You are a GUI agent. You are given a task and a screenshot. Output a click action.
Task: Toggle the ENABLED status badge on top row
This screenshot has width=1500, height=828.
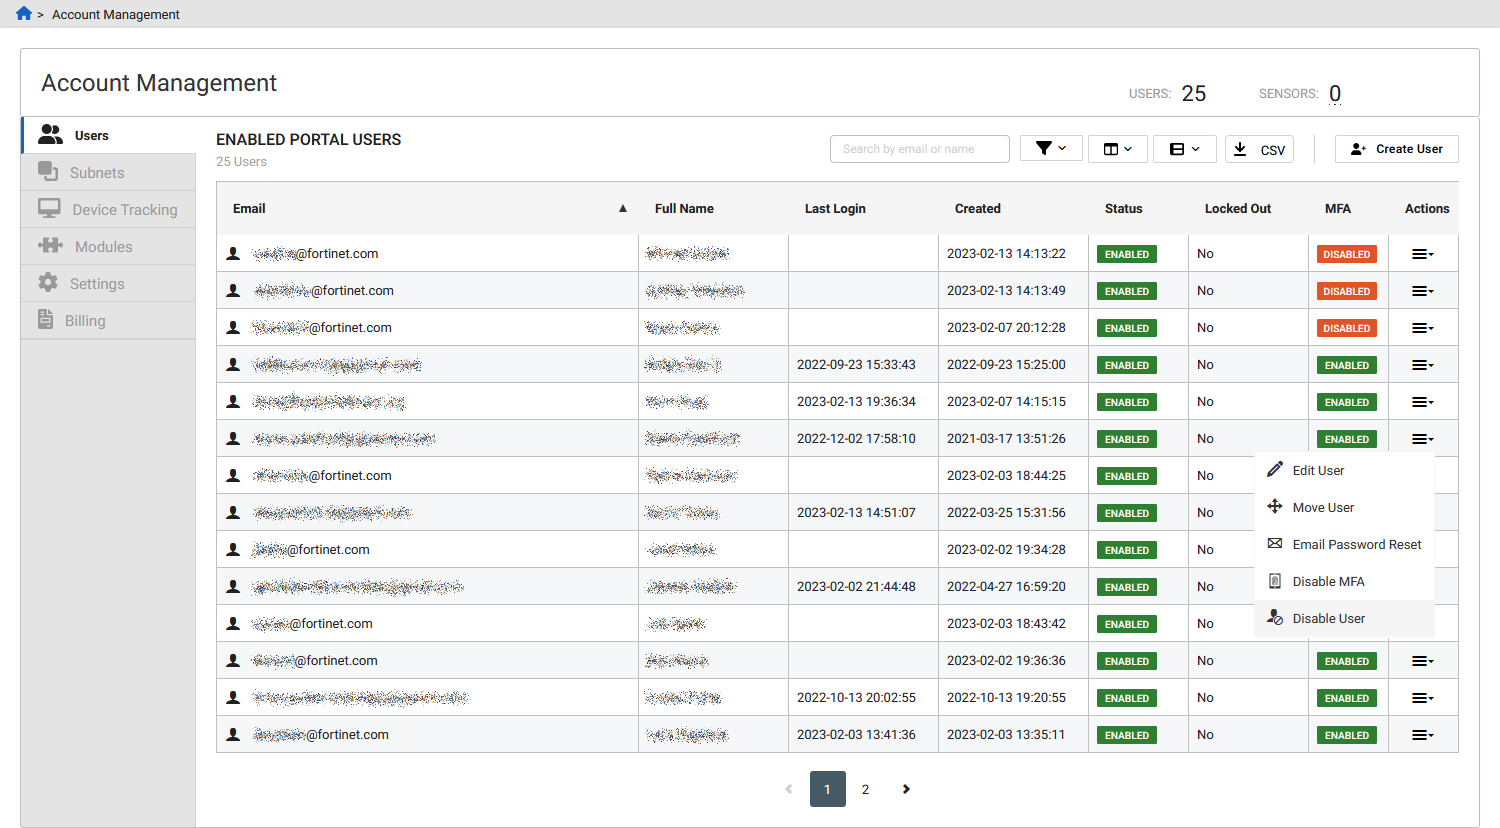[x=1126, y=253]
